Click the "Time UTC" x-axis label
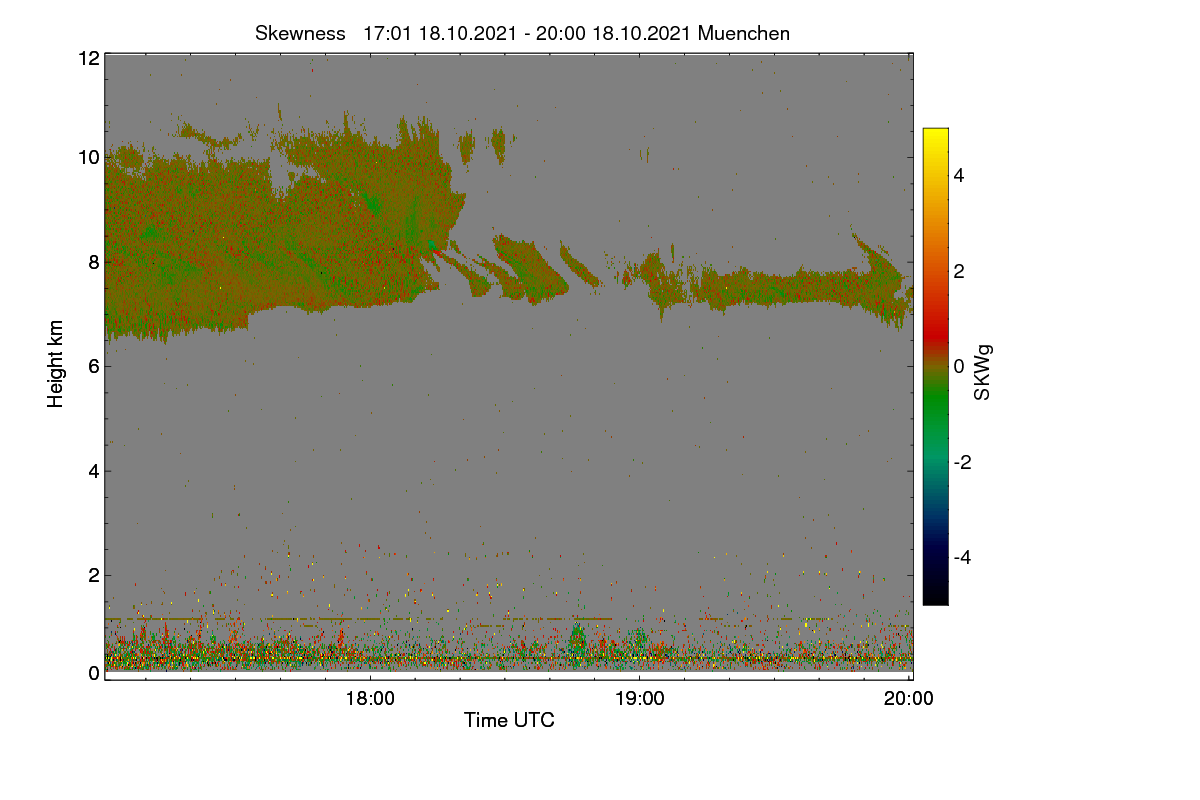The image size is (1200, 800). tap(509, 720)
